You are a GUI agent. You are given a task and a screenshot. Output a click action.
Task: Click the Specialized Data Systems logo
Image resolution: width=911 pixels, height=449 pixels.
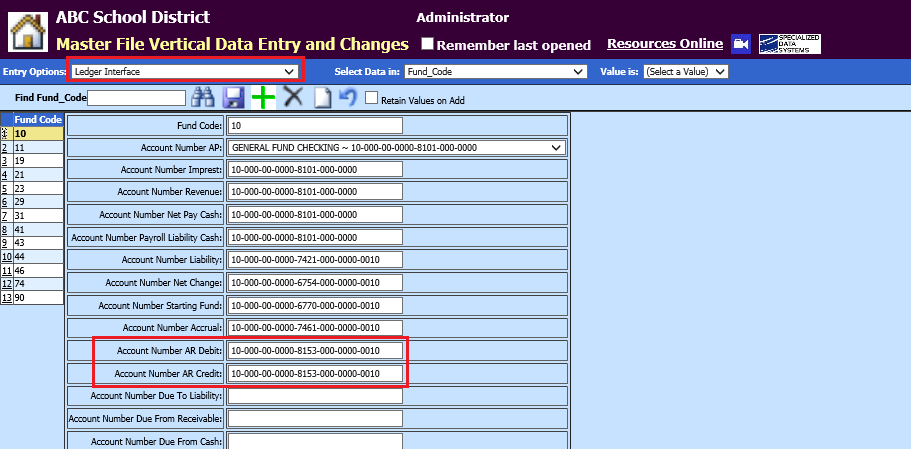point(789,43)
